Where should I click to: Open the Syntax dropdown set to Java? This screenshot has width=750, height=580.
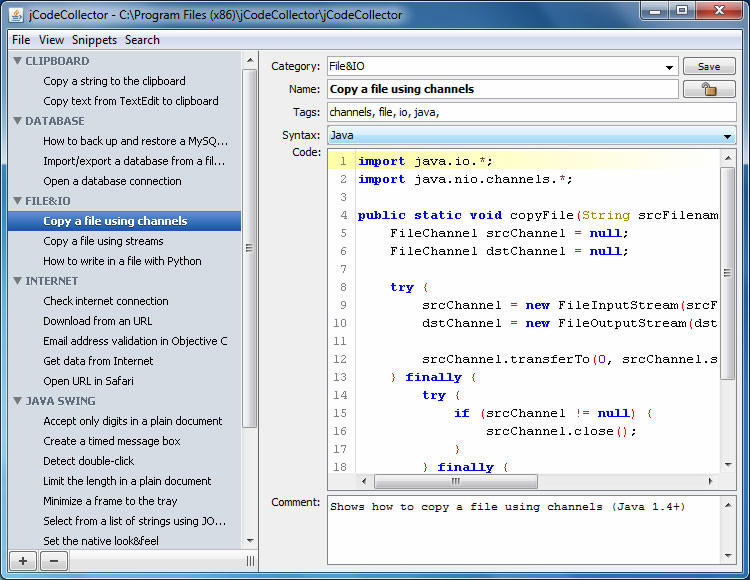point(531,135)
